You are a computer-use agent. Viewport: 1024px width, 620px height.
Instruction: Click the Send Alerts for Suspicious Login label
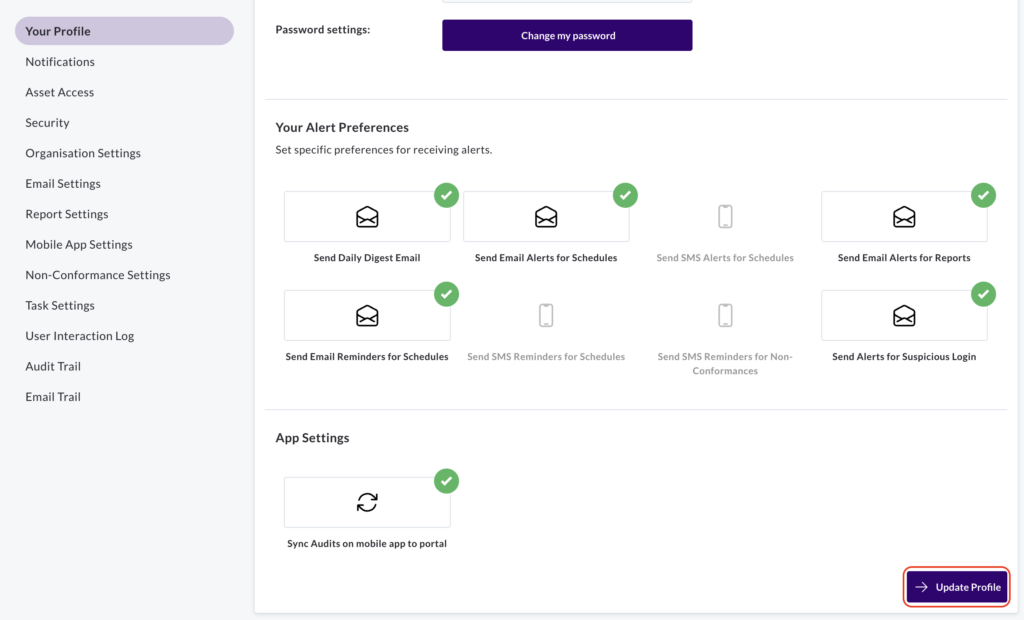(x=904, y=357)
